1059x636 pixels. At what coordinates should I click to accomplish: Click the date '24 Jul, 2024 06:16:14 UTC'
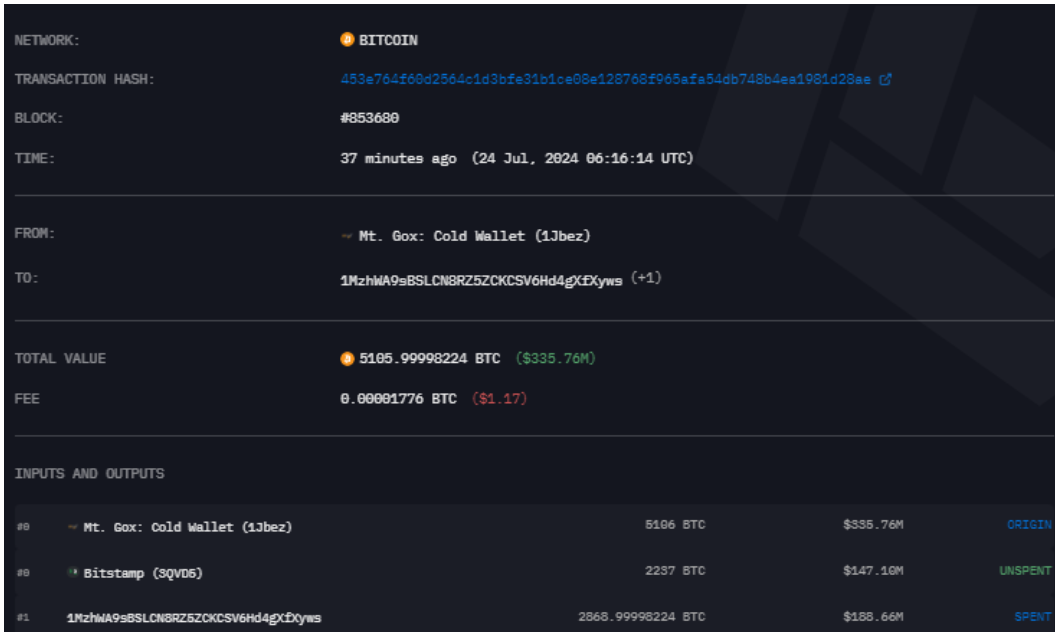(x=582, y=159)
